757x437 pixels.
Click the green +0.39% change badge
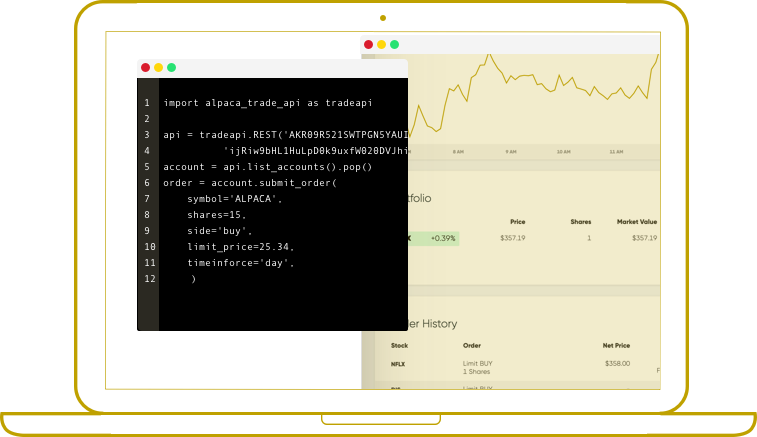coord(434,238)
